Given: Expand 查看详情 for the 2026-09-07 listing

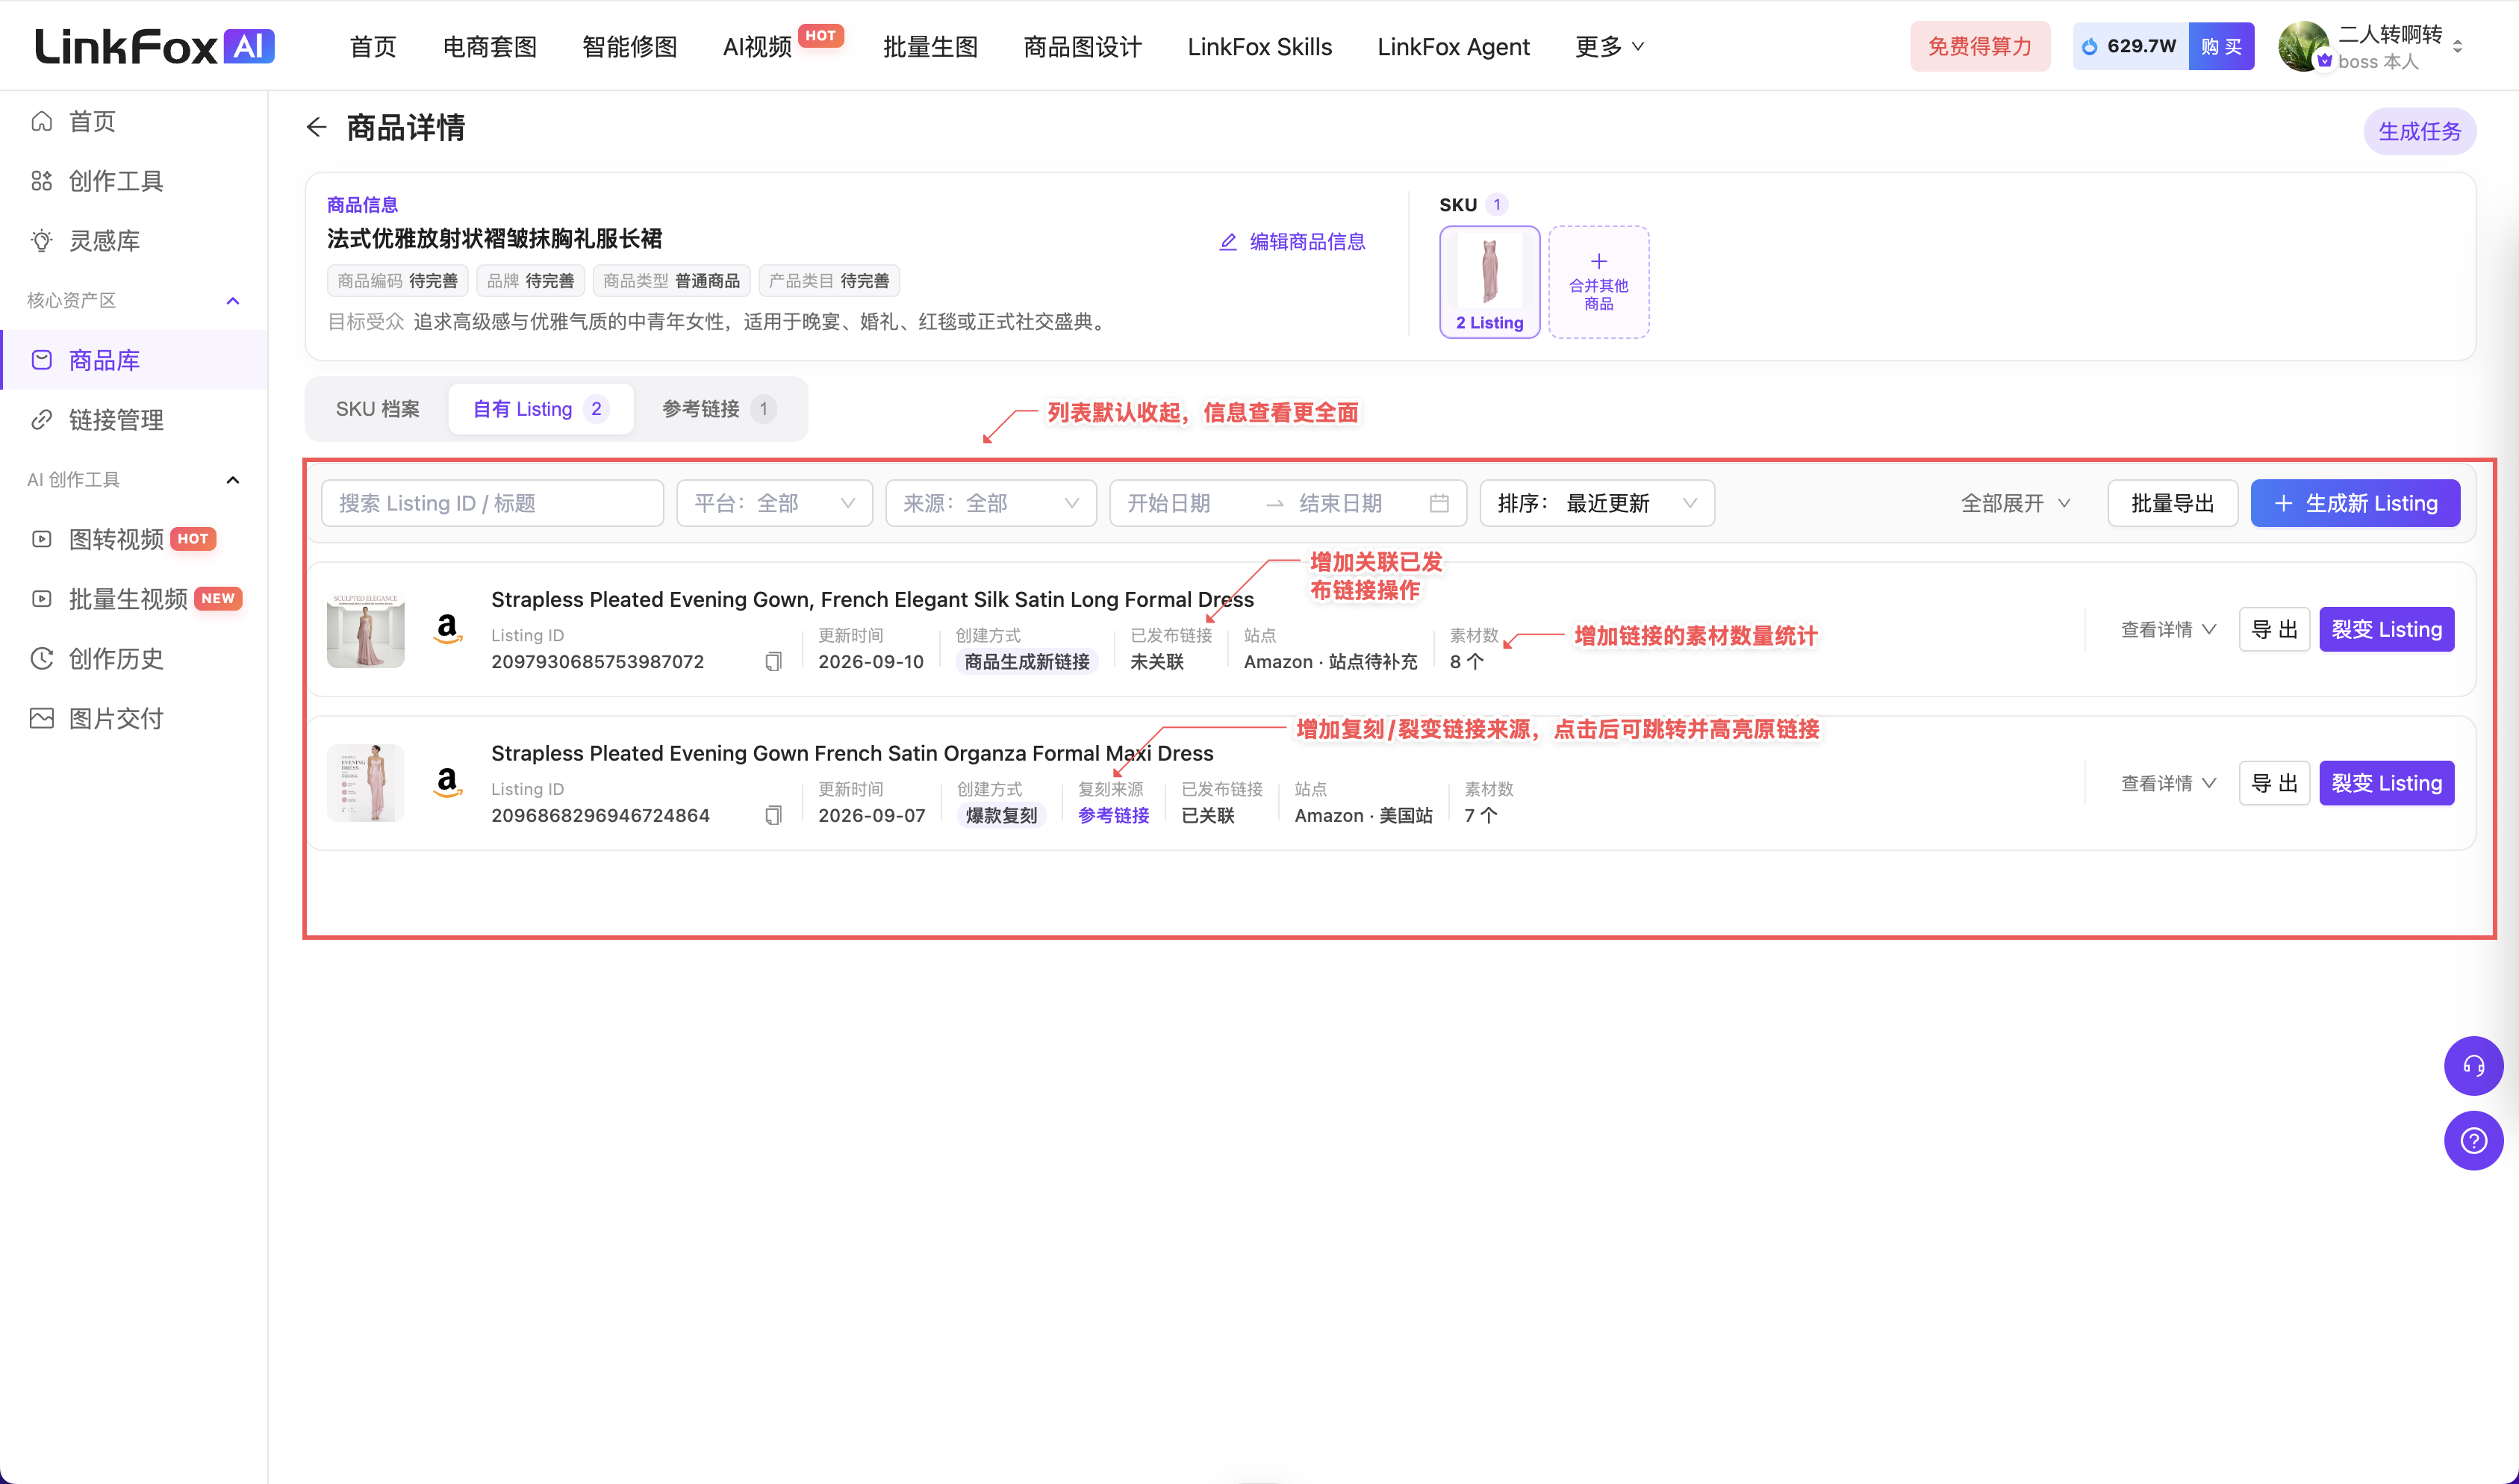Looking at the screenshot, I should [x=2169, y=783].
